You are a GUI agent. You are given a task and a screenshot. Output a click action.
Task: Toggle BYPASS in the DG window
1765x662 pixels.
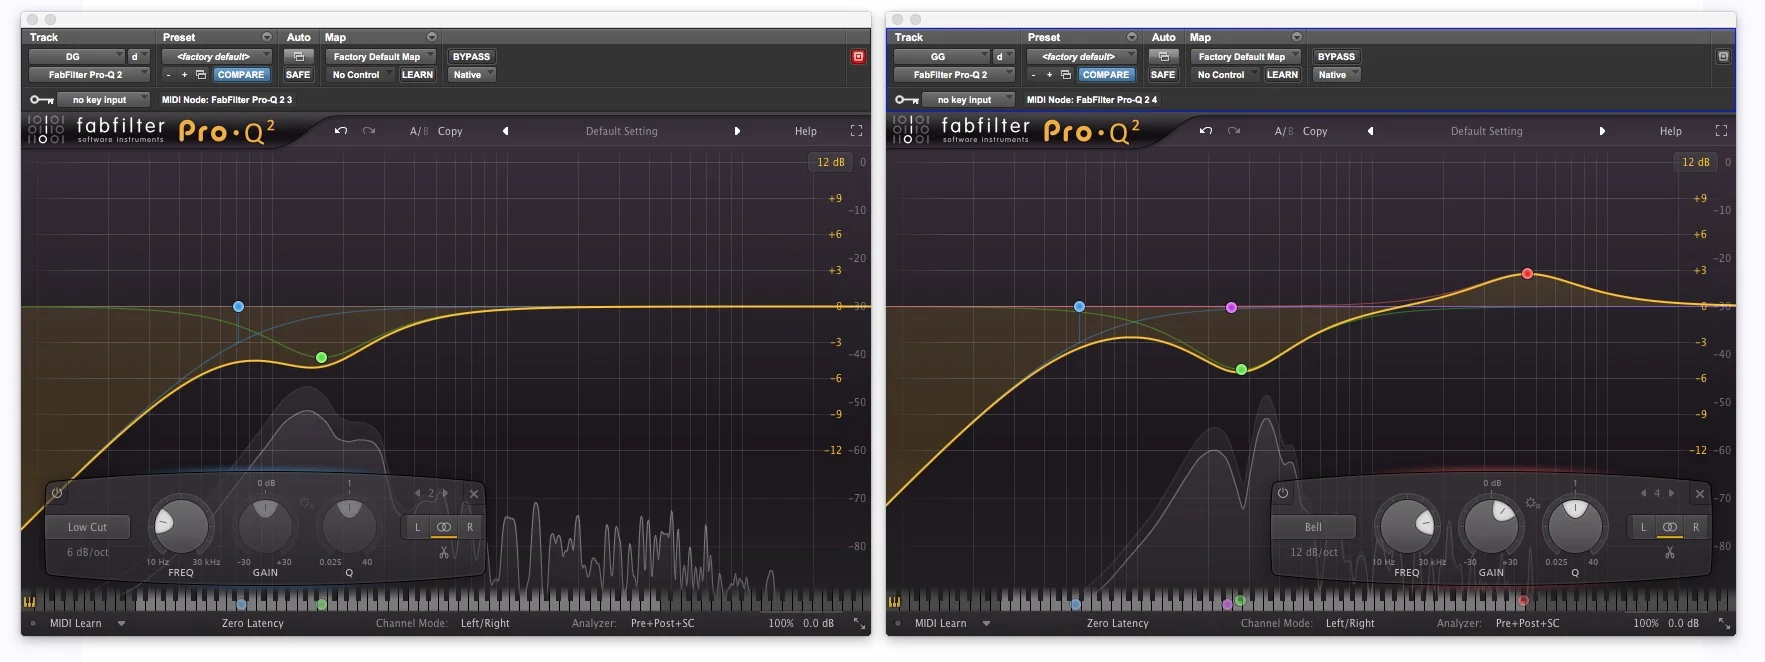[471, 57]
